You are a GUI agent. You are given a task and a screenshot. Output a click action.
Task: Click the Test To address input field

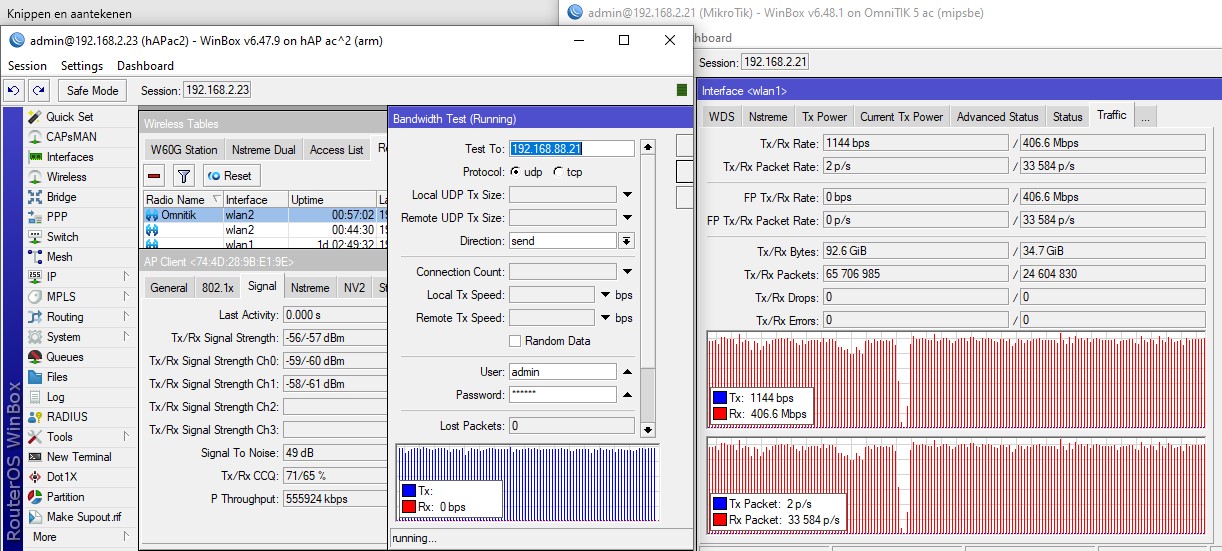(x=571, y=148)
